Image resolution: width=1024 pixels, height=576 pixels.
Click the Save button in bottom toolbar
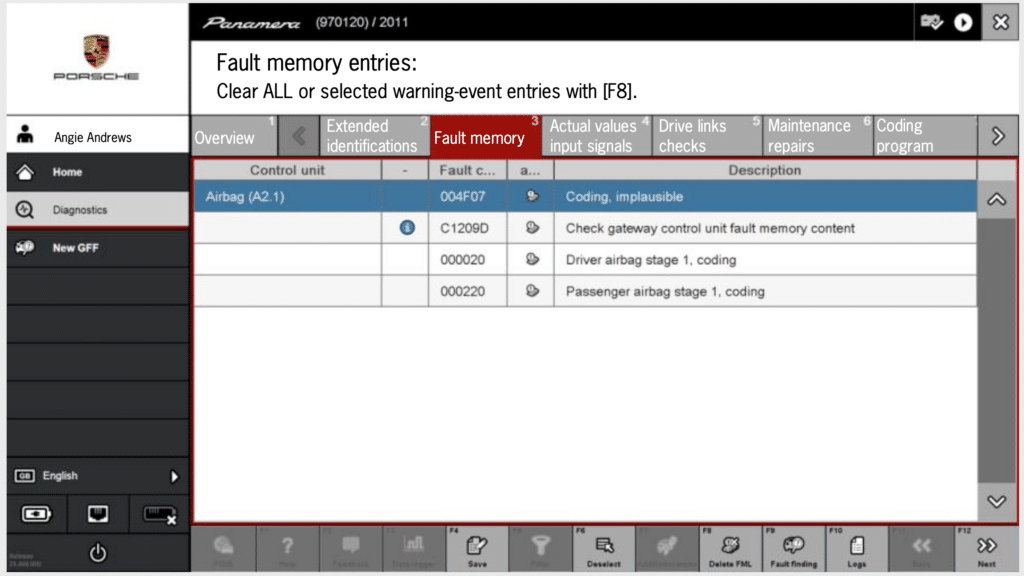[x=477, y=549]
